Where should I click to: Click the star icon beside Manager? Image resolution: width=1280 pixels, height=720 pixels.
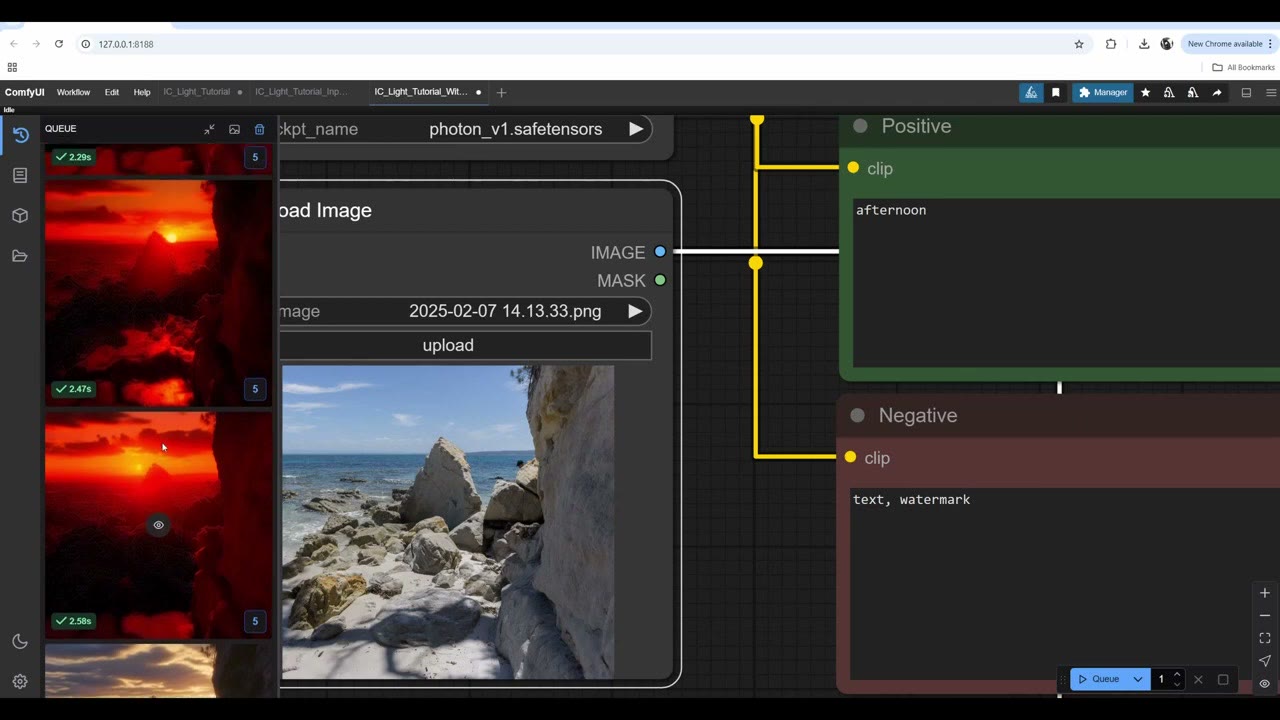tap(1146, 92)
